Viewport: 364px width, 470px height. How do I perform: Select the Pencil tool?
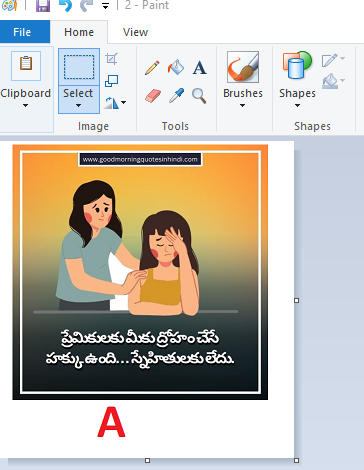point(152,68)
